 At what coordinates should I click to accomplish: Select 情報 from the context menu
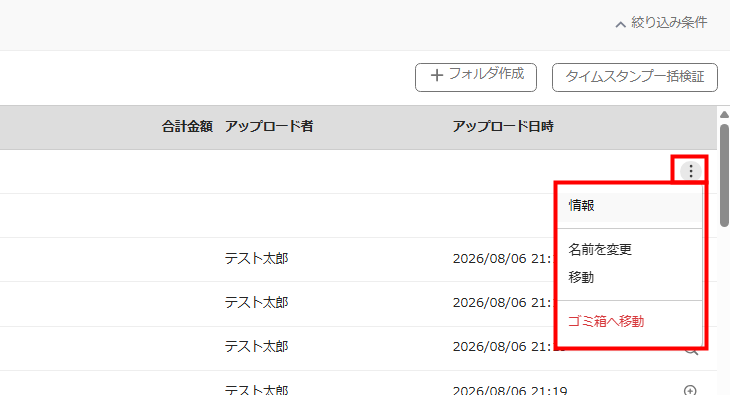629,205
